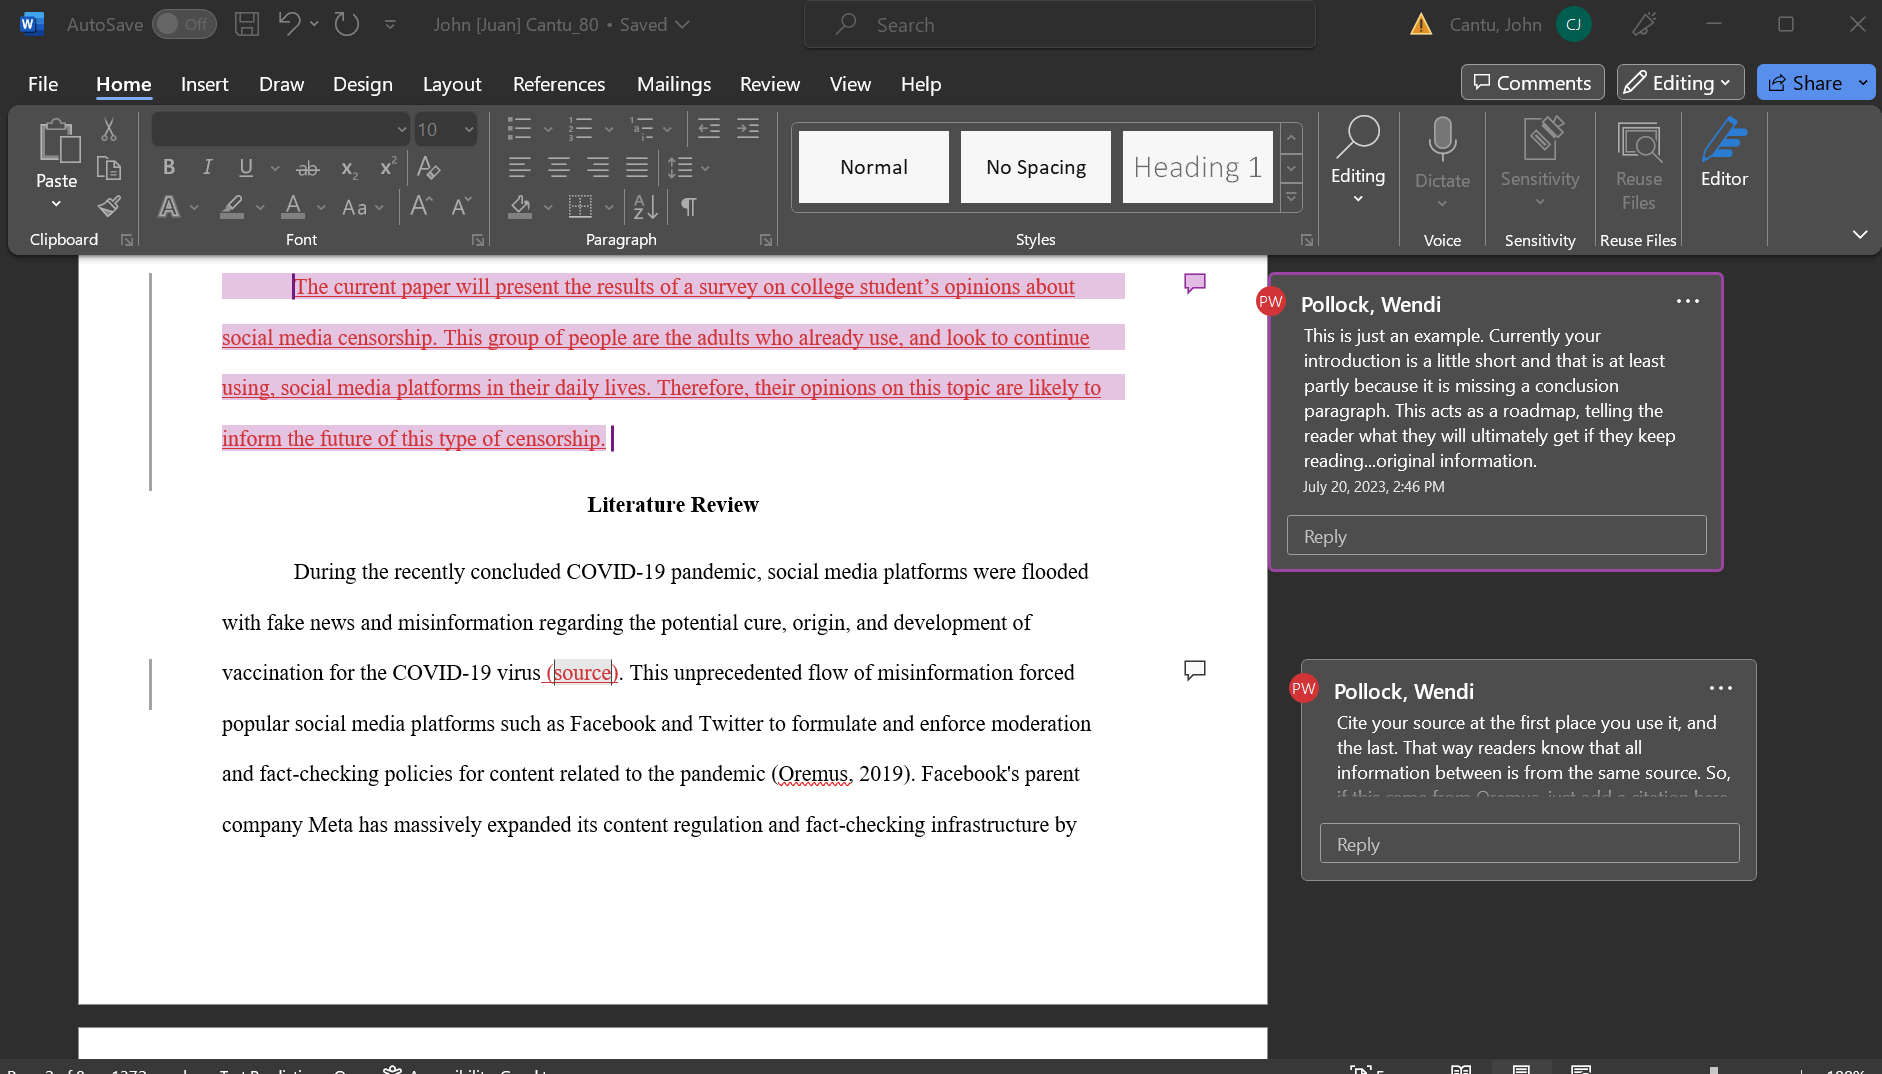Apply the Normal style
The height and width of the screenshot is (1074, 1882).
(x=874, y=167)
